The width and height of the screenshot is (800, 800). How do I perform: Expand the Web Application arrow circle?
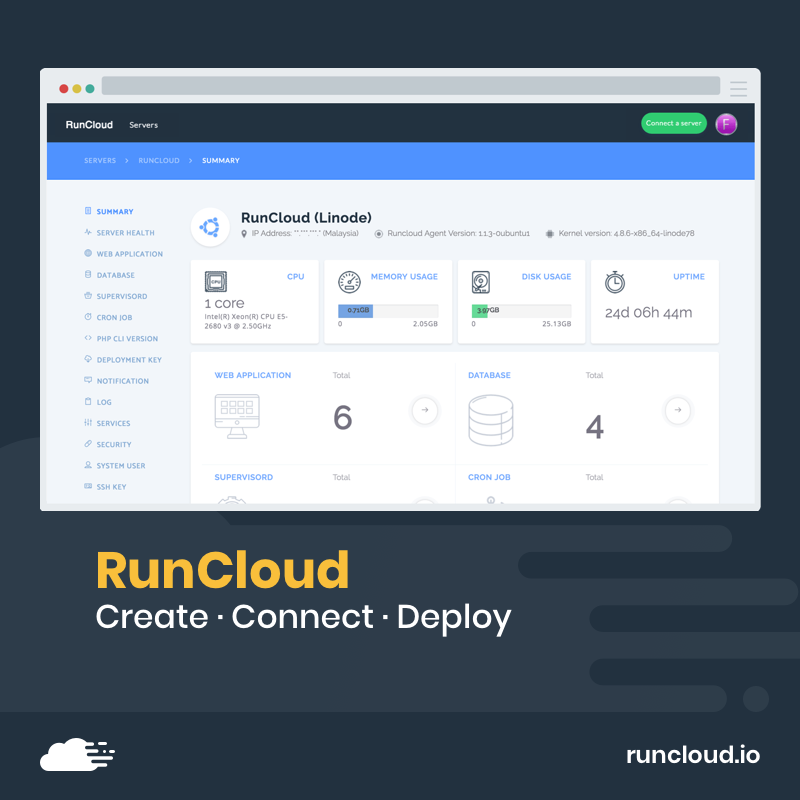[x=424, y=410]
